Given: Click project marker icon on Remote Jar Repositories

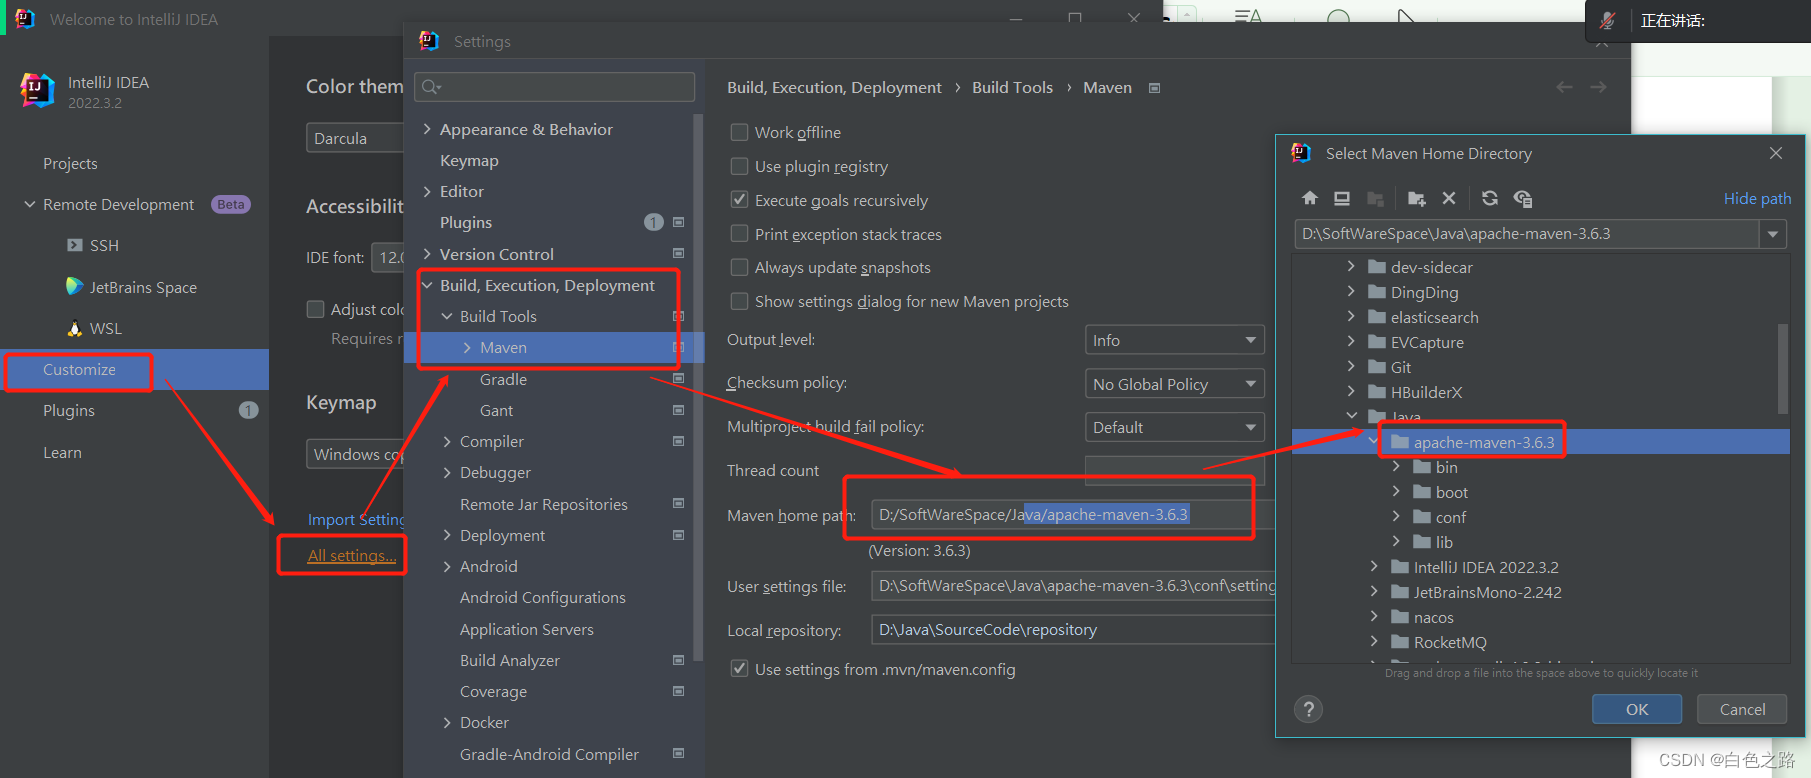Looking at the screenshot, I should point(678,503).
